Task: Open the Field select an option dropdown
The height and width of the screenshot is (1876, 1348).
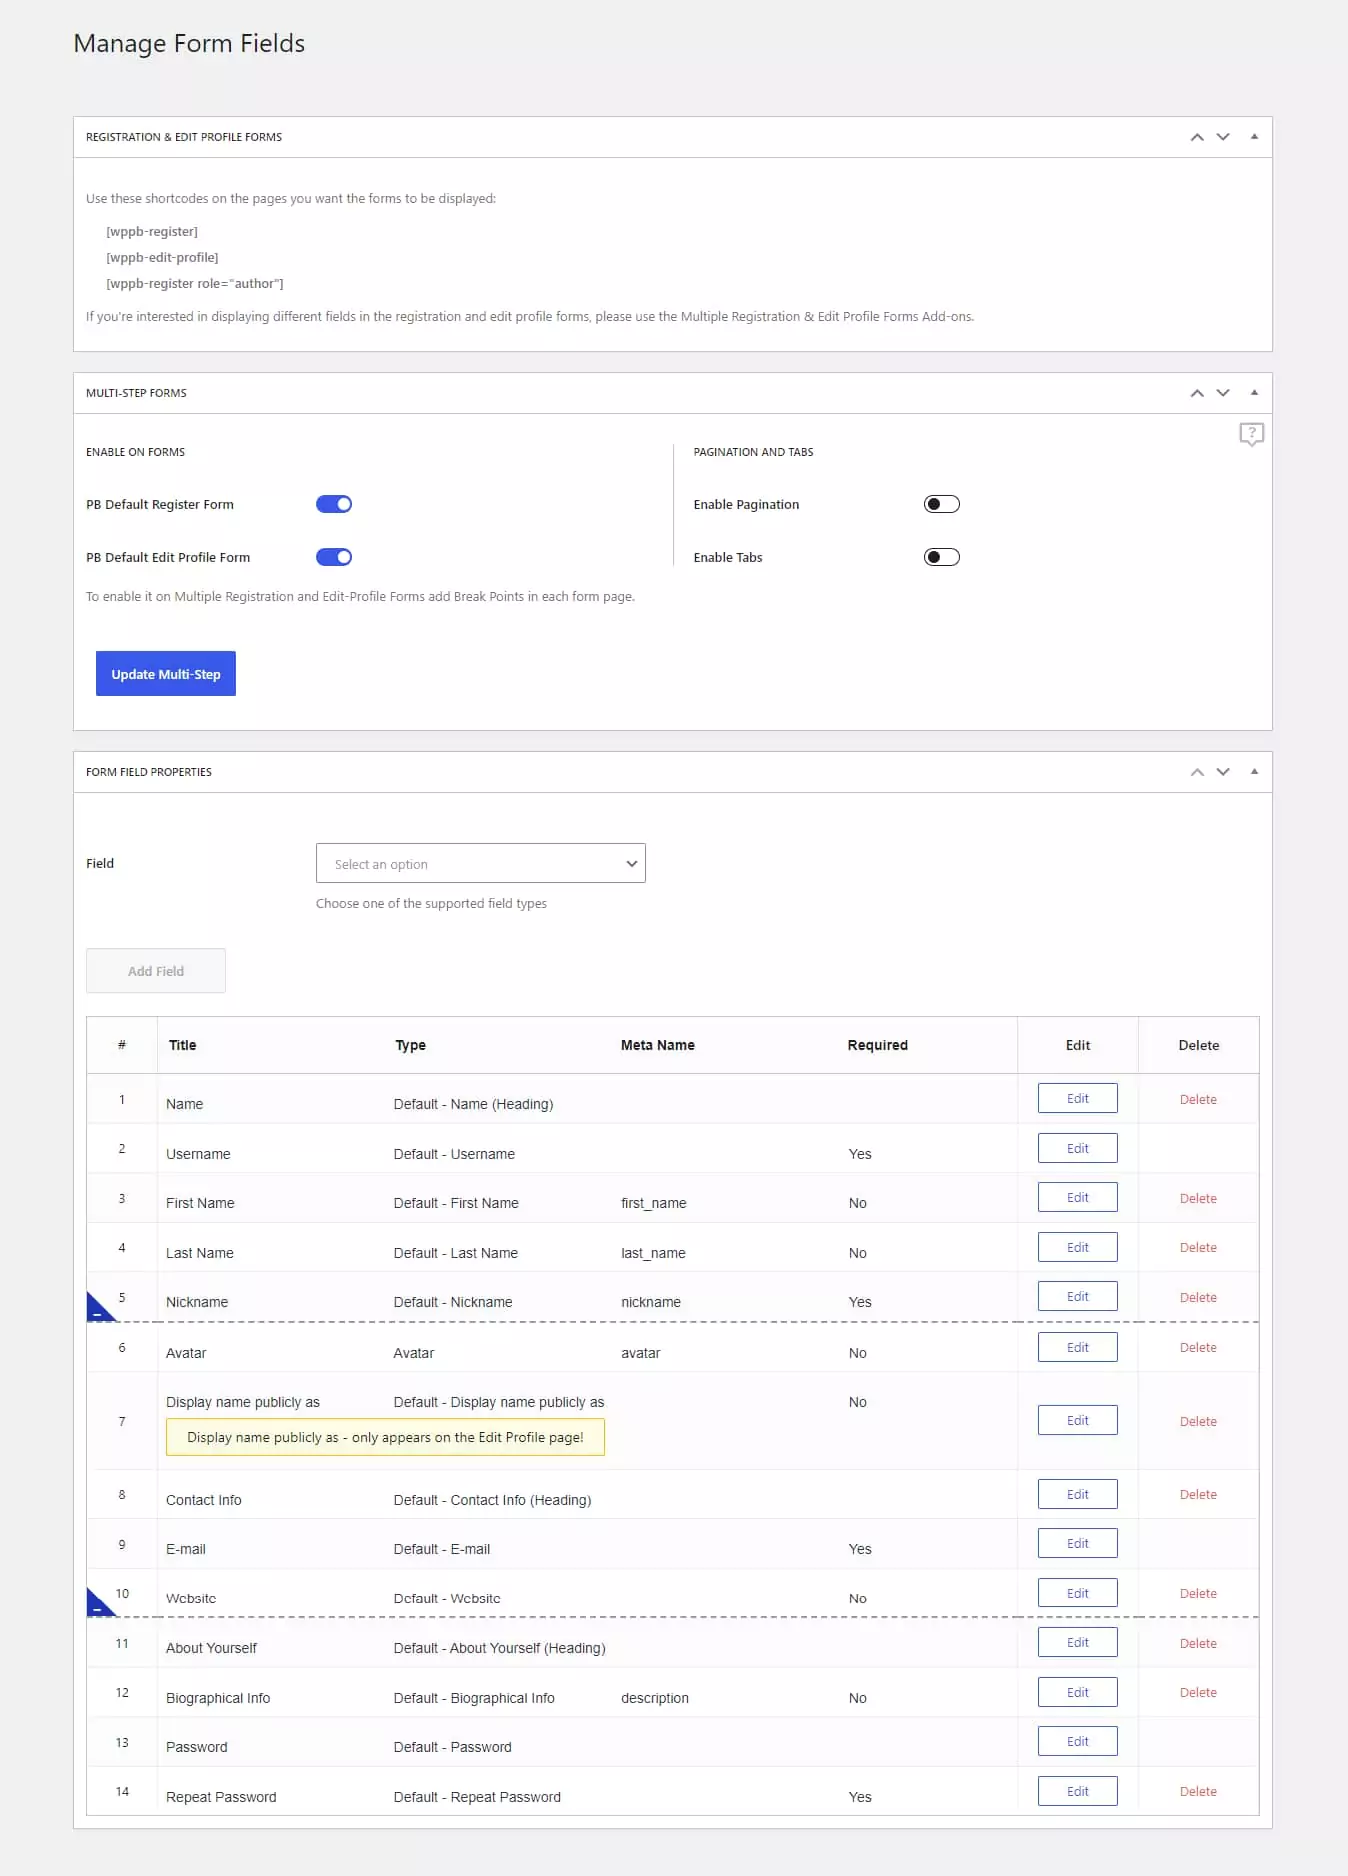Action: pos(481,863)
